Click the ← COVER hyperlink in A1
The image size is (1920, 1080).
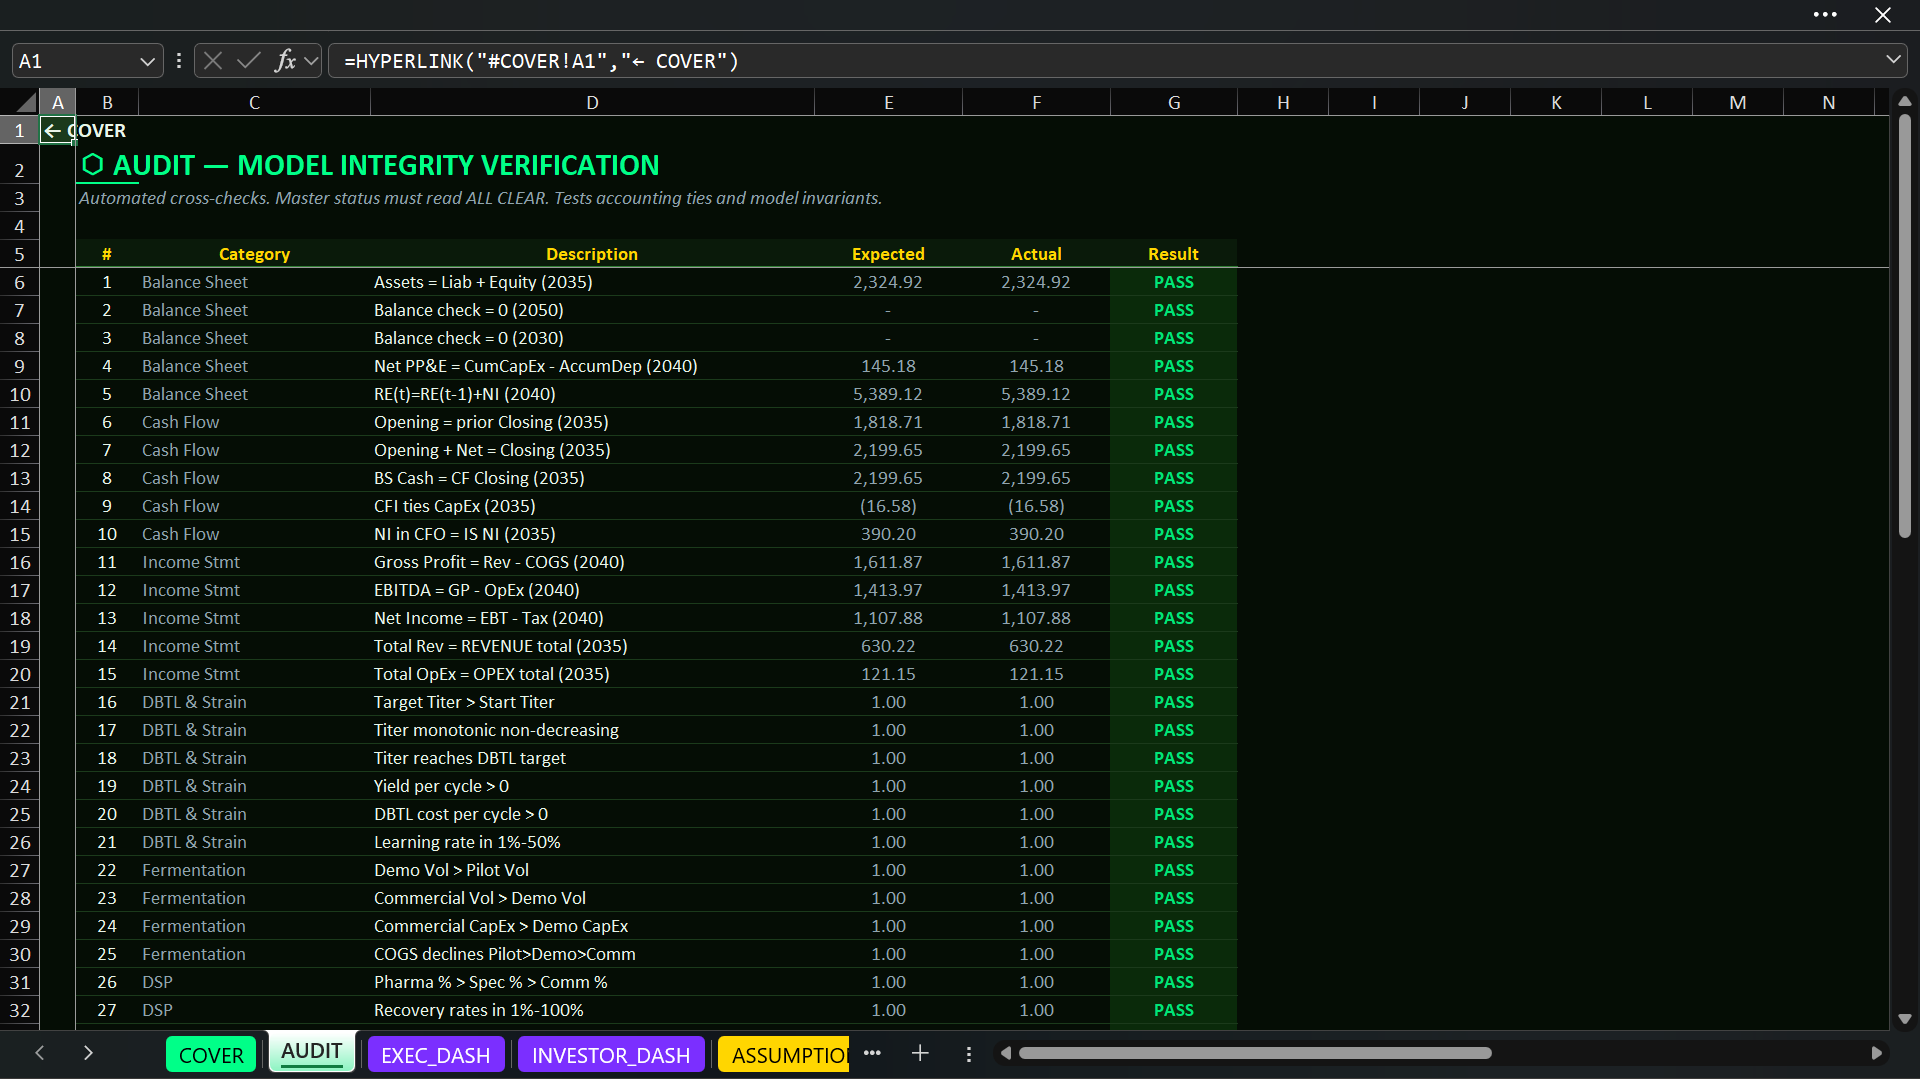tap(85, 131)
